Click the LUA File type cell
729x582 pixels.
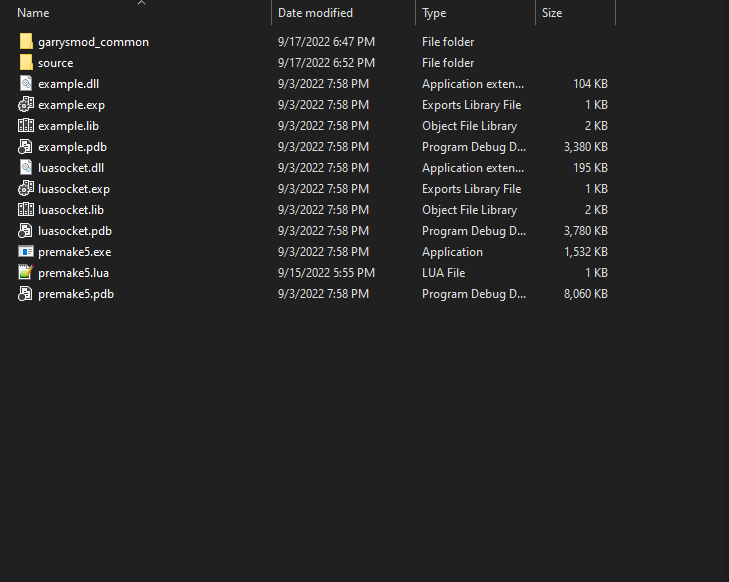click(444, 273)
